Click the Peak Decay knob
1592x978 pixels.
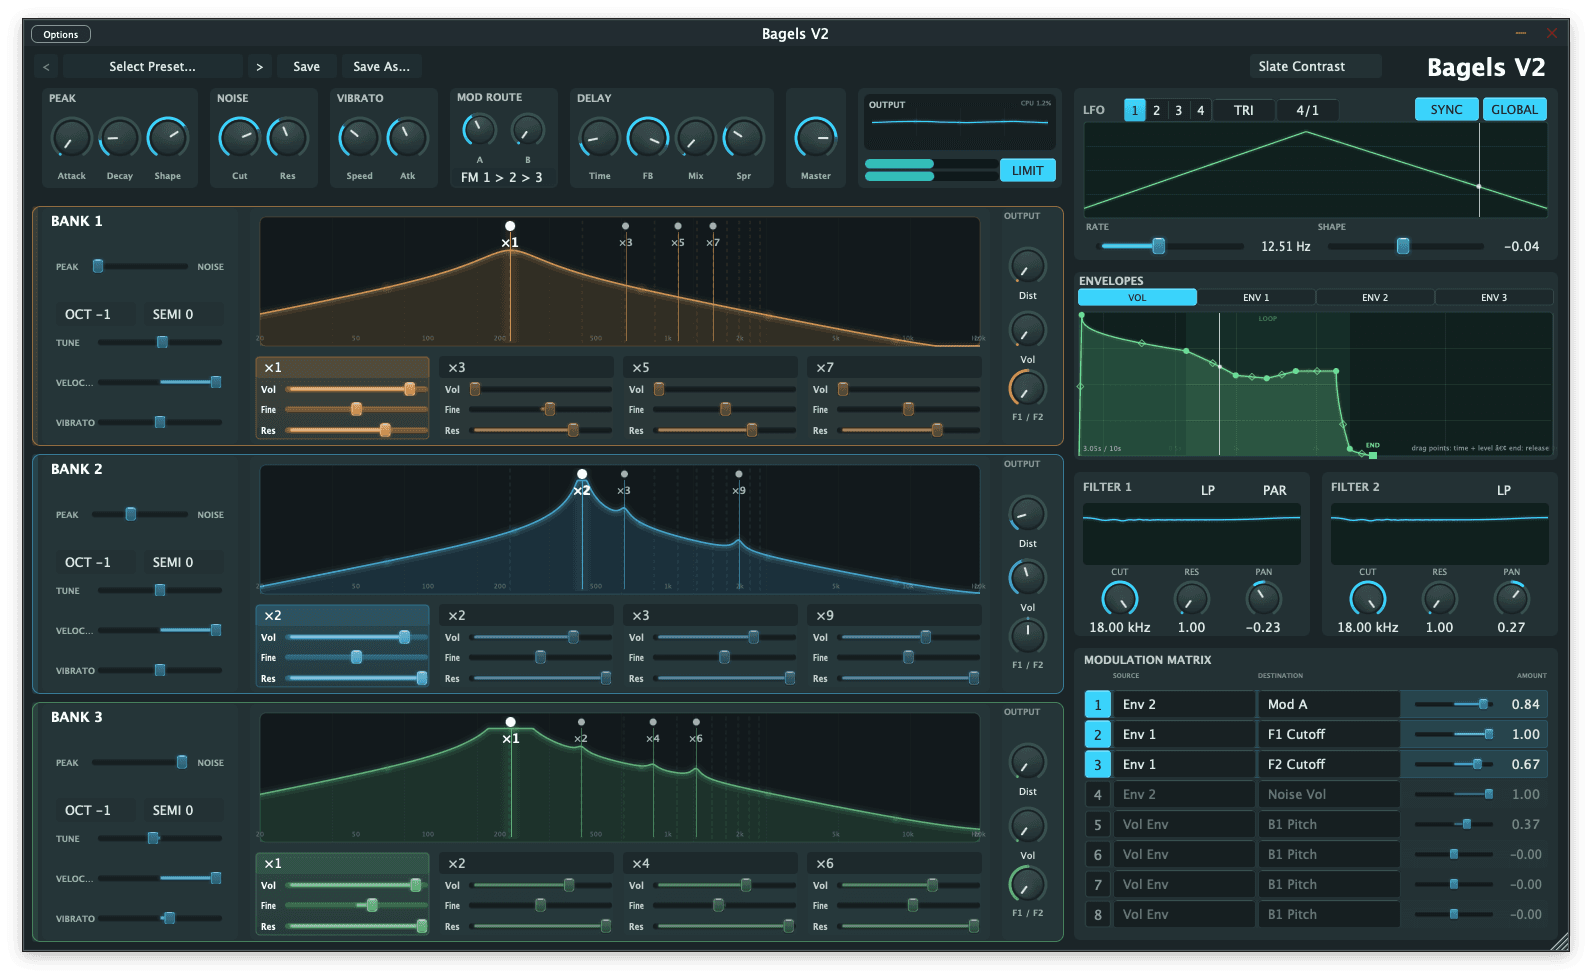coord(119,138)
